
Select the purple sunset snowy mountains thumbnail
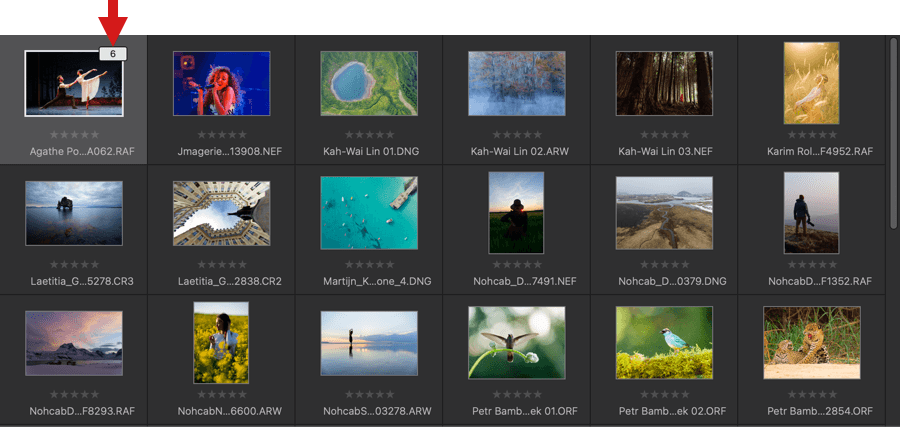tap(73, 343)
